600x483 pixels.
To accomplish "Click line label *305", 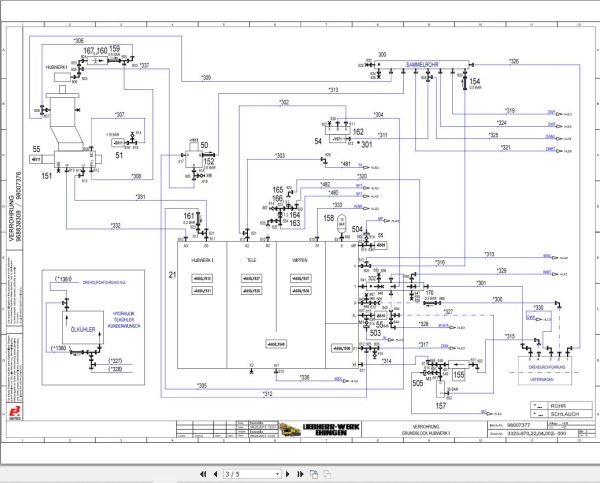I will tap(202, 385).
